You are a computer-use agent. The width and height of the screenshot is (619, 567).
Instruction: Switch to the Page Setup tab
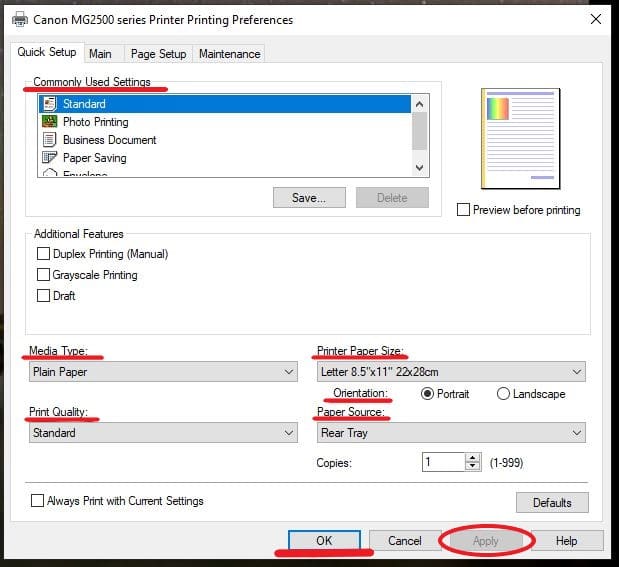pyautogui.click(x=158, y=54)
